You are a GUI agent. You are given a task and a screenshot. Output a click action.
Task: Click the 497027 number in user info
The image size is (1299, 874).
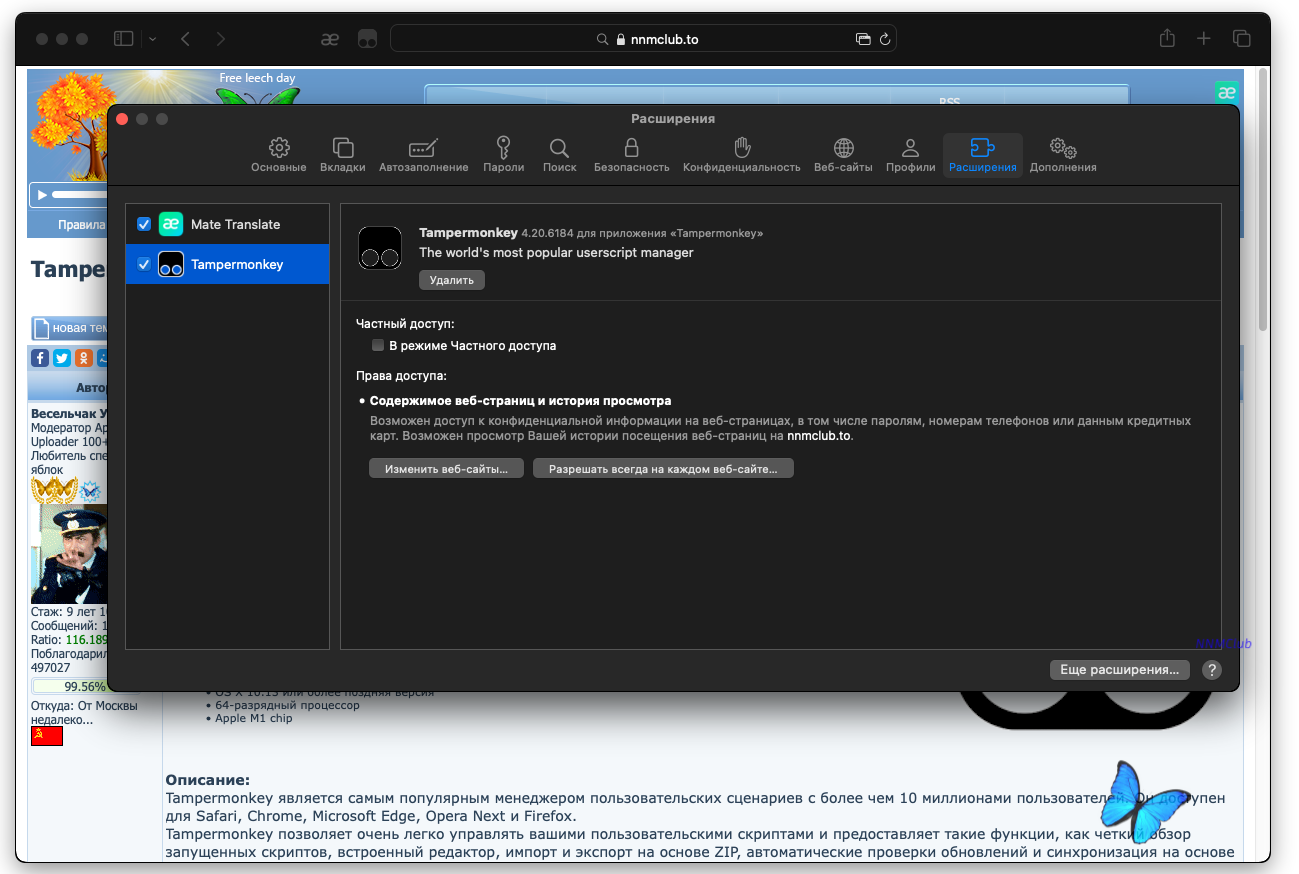(x=51, y=668)
